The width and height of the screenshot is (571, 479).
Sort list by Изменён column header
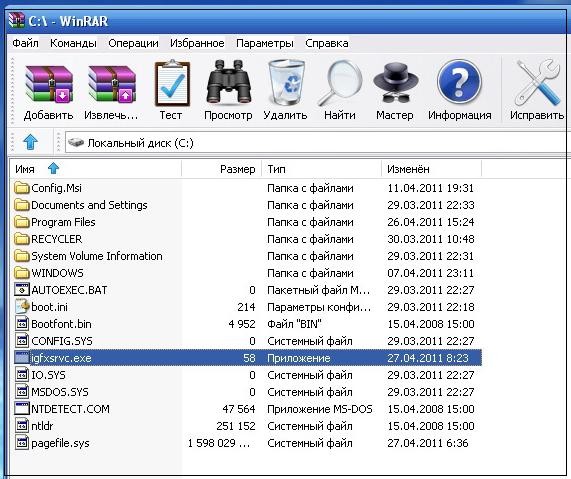tap(431, 169)
